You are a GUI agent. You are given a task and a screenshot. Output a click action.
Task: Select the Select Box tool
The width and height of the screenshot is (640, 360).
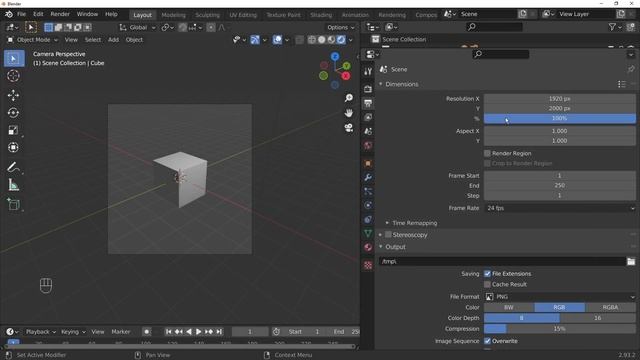click(x=14, y=59)
